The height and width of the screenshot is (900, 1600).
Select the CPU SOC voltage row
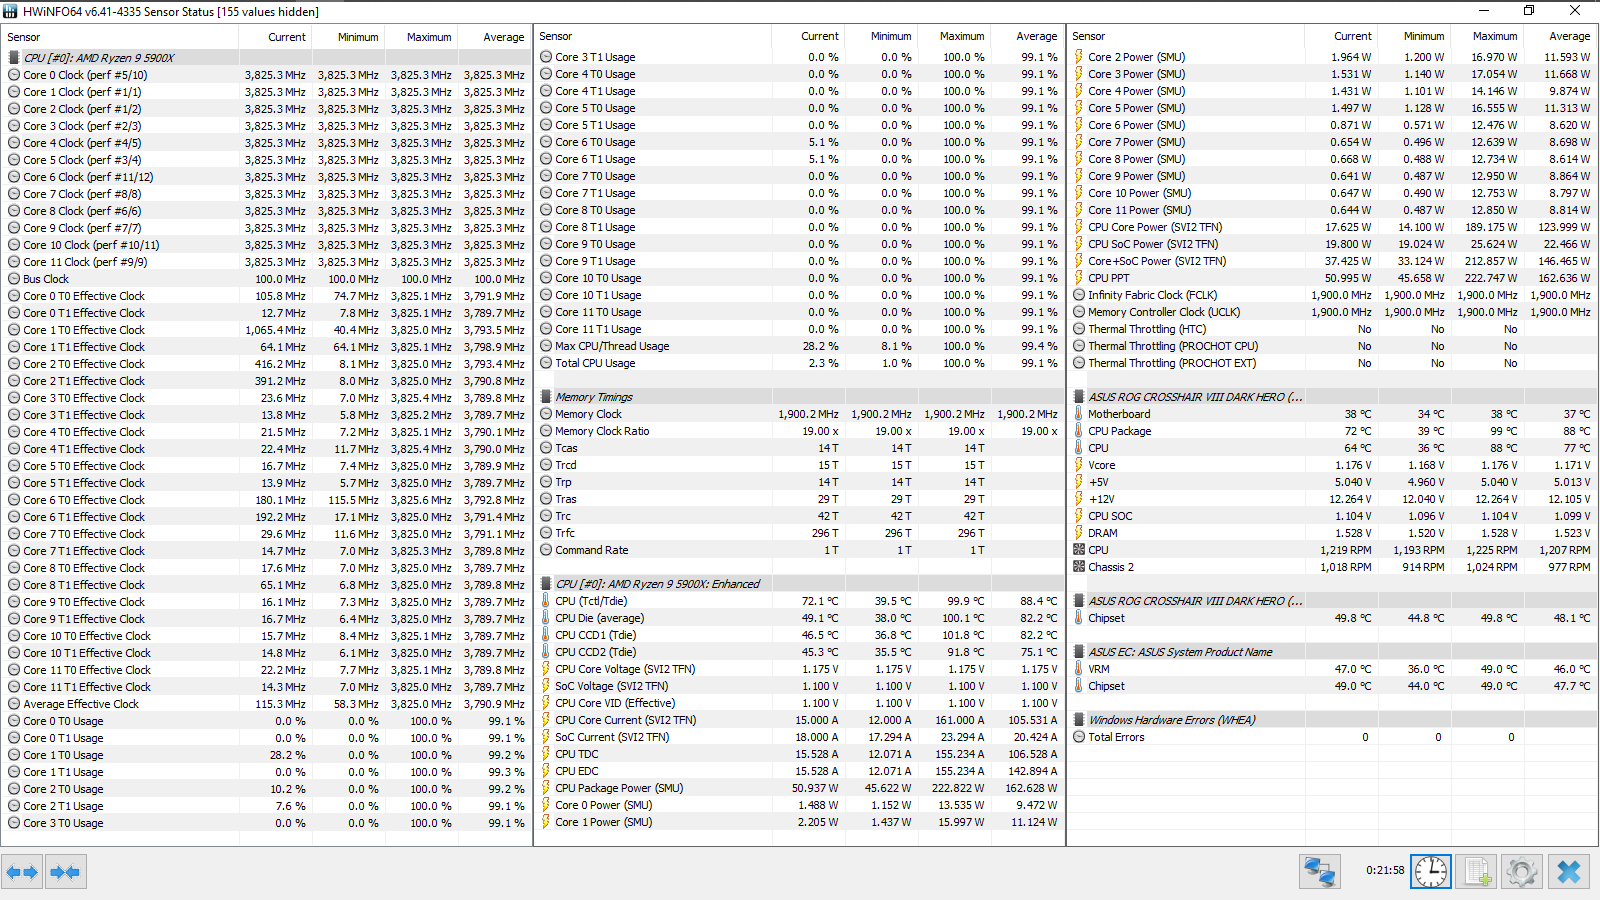pyautogui.click(x=1332, y=516)
